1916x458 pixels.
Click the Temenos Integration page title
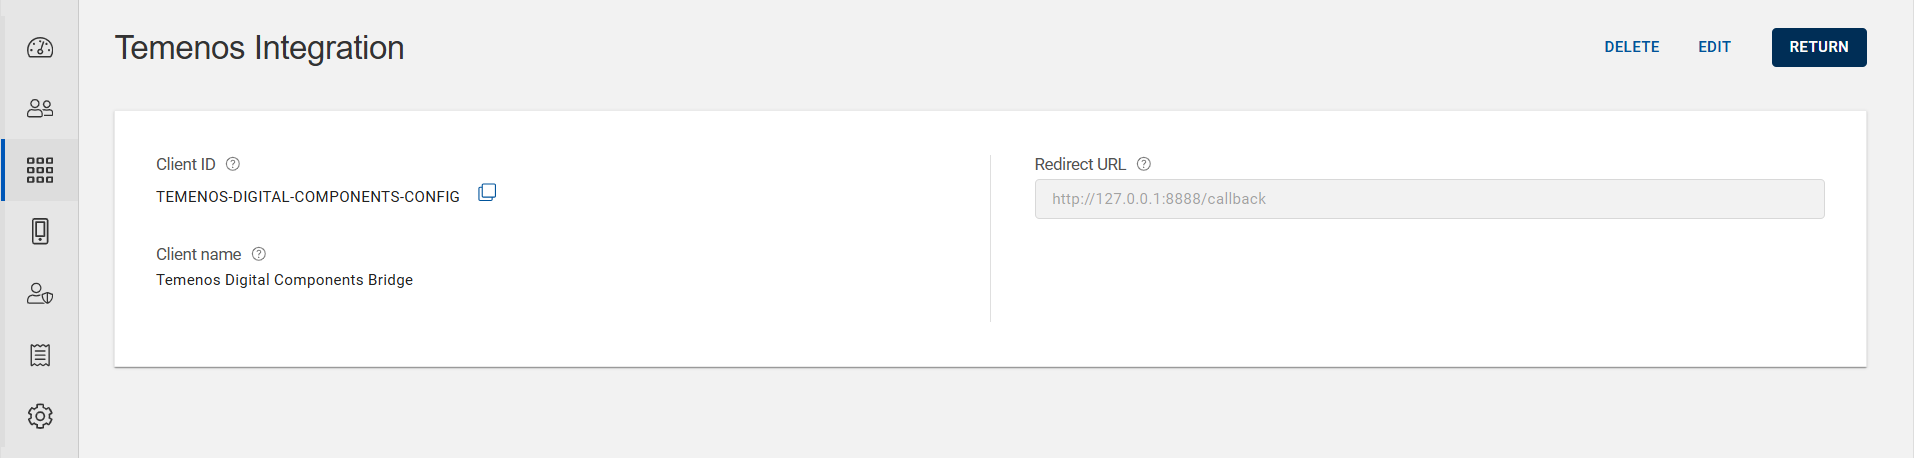pyautogui.click(x=259, y=48)
